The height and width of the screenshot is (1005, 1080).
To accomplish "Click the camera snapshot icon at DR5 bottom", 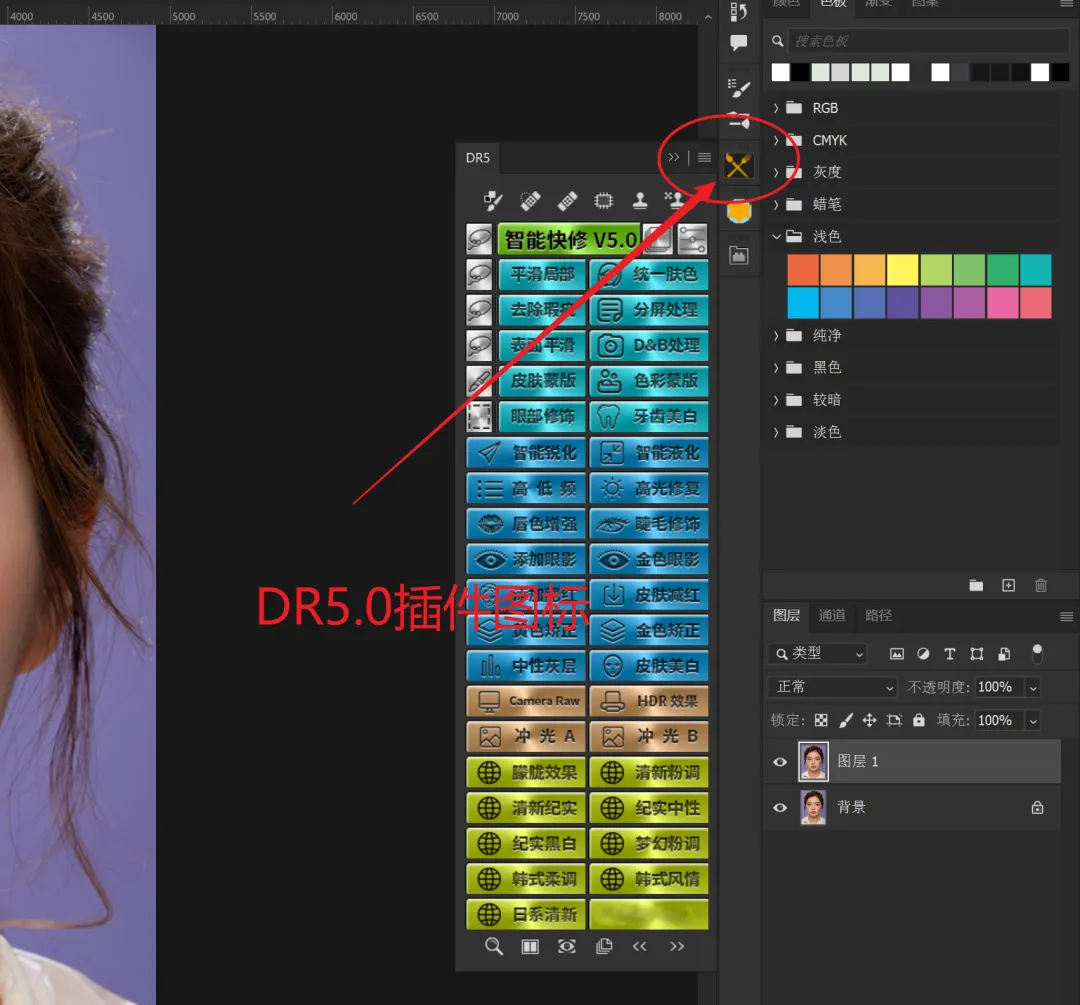I will (567, 946).
